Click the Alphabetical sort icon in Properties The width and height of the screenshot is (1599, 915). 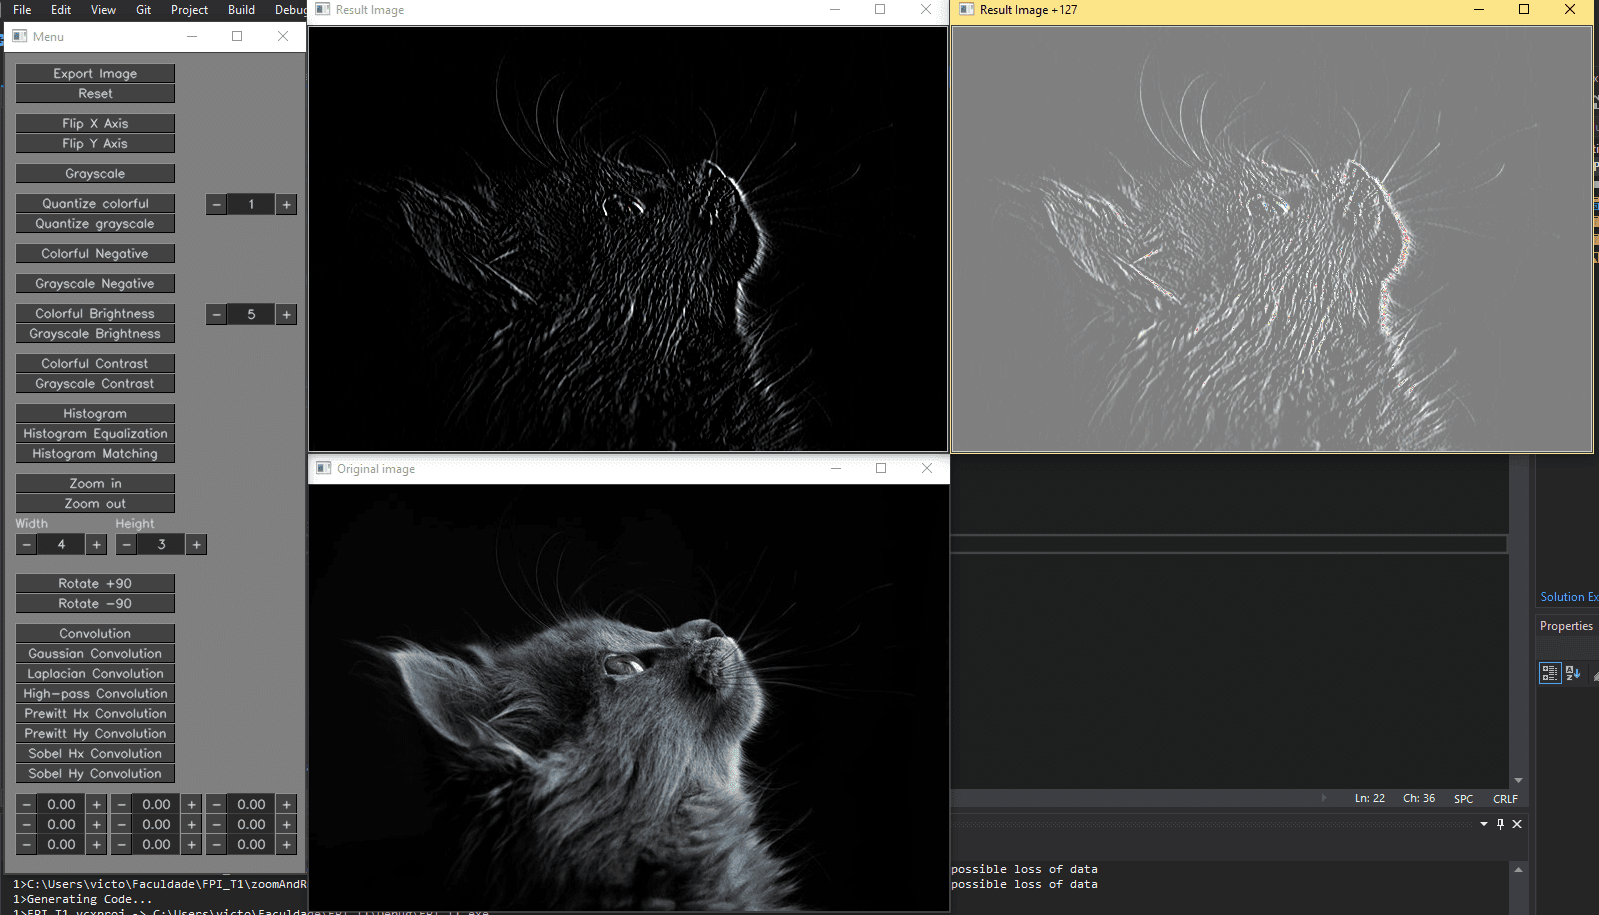(x=1573, y=673)
